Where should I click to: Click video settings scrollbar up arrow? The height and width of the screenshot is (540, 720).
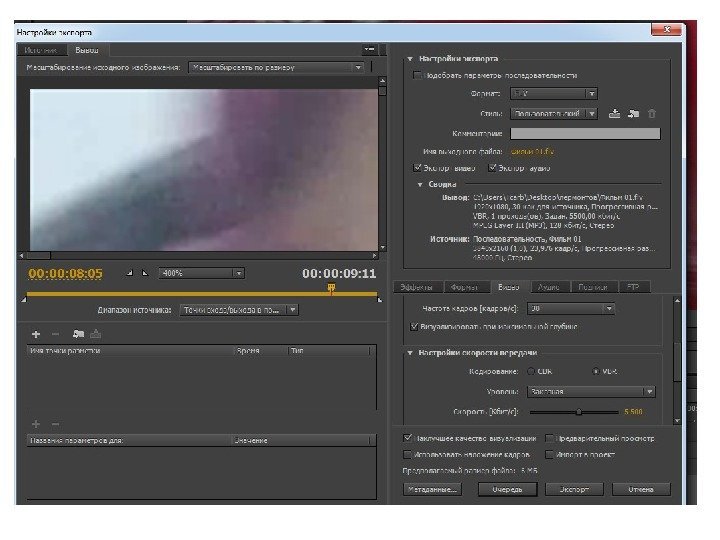click(x=677, y=300)
